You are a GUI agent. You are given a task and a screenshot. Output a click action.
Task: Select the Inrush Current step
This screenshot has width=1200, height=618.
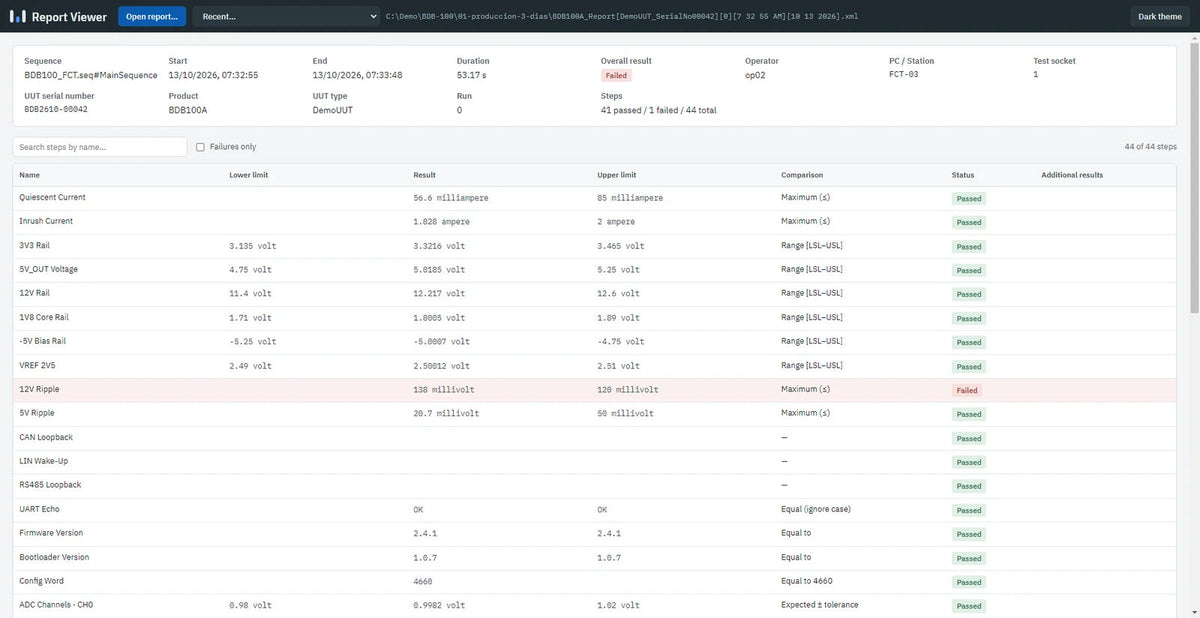(595, 221)
